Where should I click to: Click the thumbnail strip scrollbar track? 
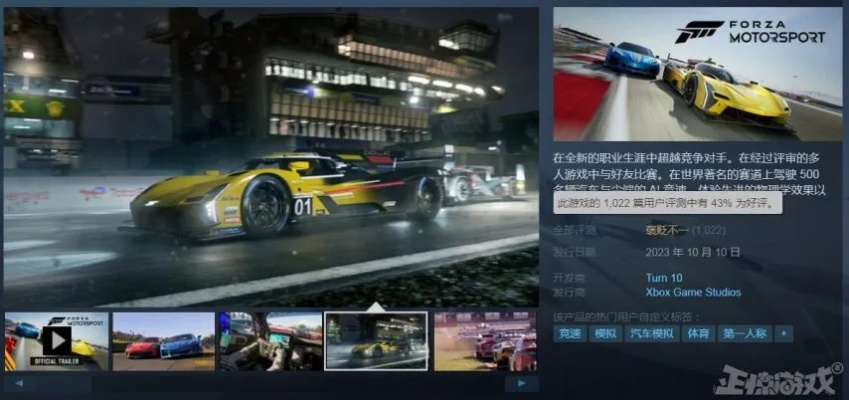pyautogui.click(x=270, y=383)
